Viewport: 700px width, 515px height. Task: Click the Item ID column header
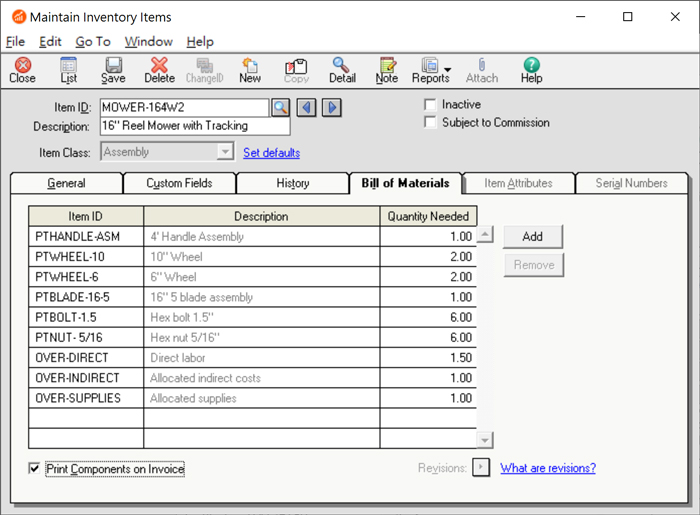tap(86, 216)
